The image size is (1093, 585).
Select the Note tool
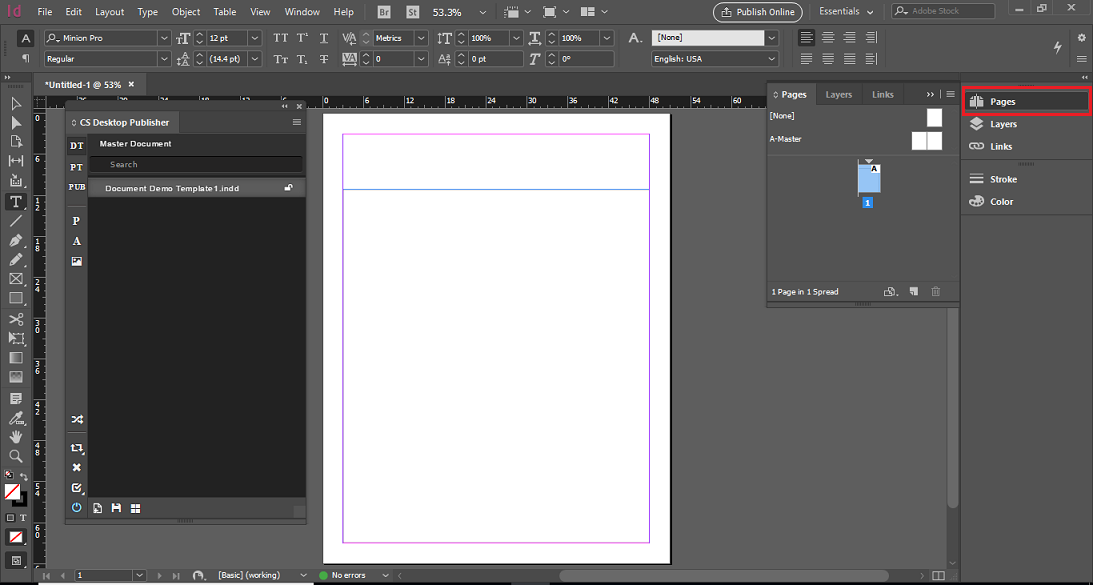(16, 399)
